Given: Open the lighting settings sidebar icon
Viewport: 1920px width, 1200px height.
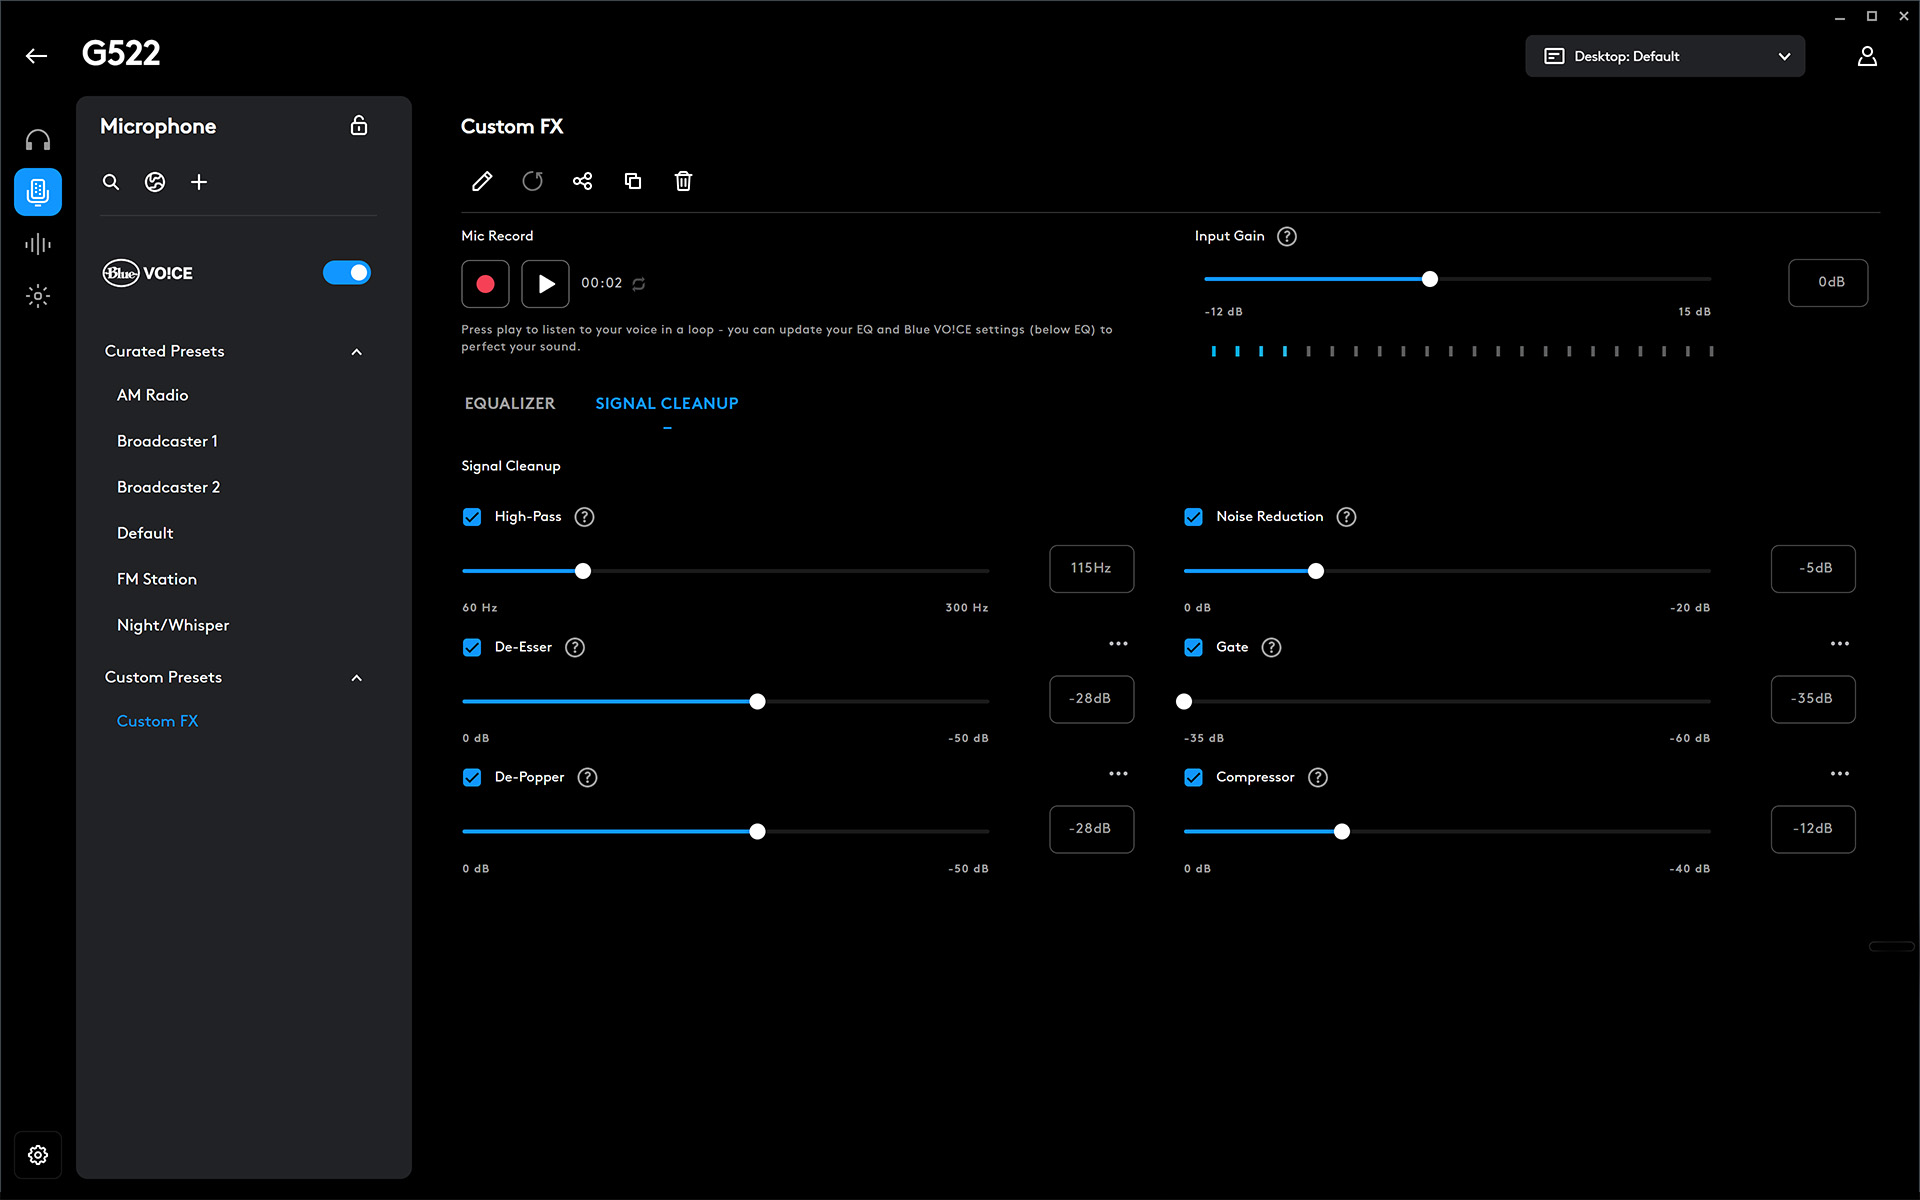Looking at the screenshot, I should (x=38, y=296).
